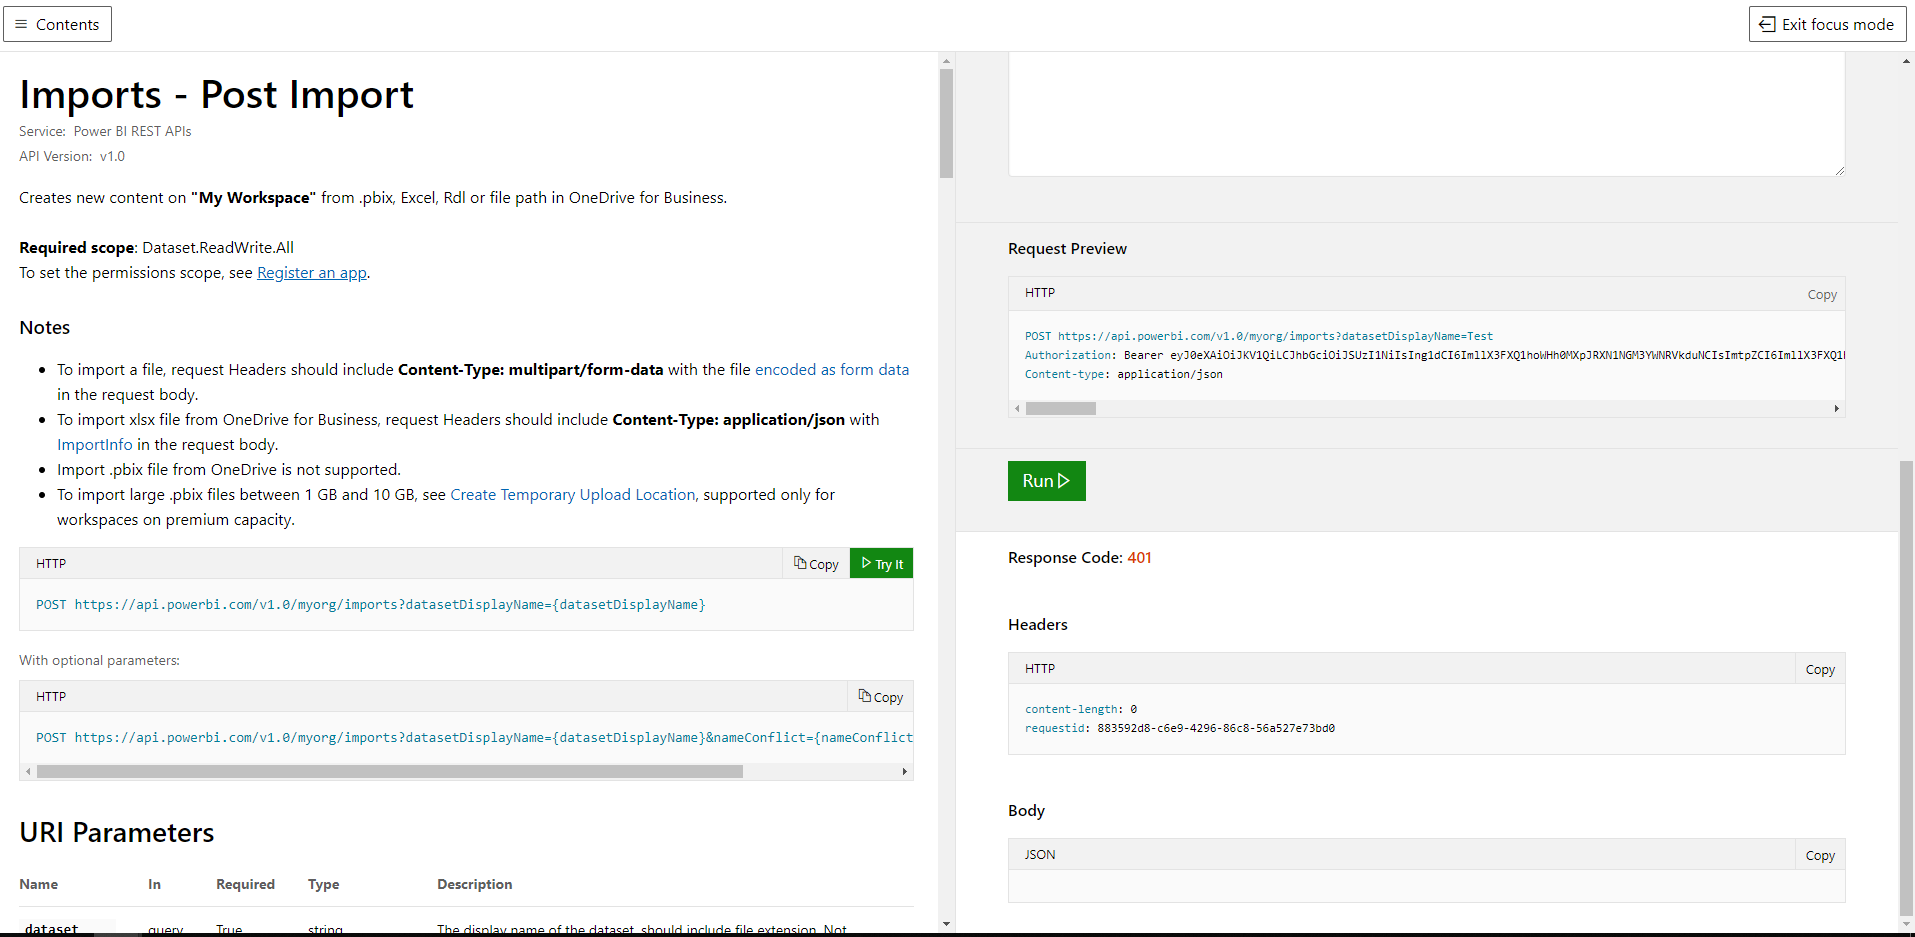
Task: Click the Request Preview horizontal scrollbar thumb
Action: coord(1061,408)
